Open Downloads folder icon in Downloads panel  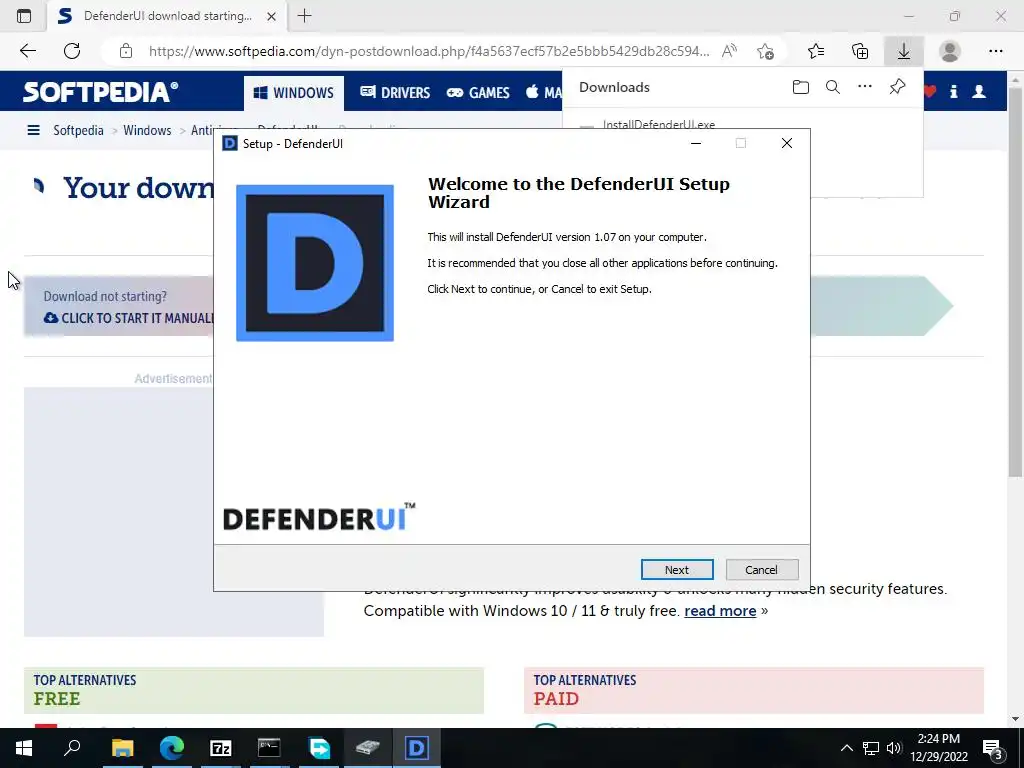(x=801, y=87)
